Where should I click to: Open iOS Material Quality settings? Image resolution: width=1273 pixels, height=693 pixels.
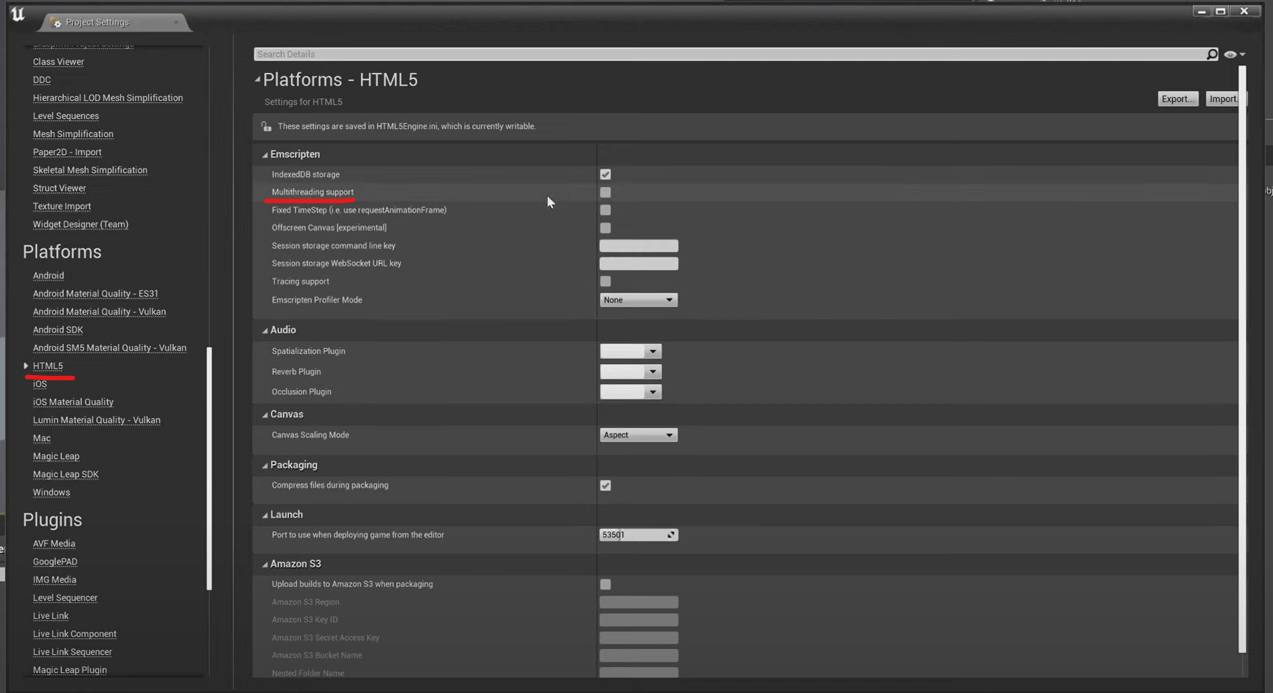(x=73, y=402)
